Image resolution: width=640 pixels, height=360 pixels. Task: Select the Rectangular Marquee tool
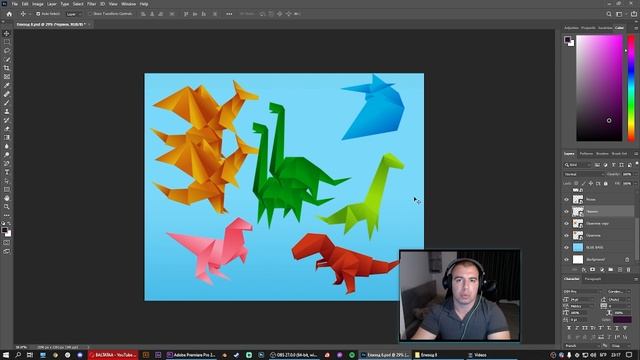(7, 42)
